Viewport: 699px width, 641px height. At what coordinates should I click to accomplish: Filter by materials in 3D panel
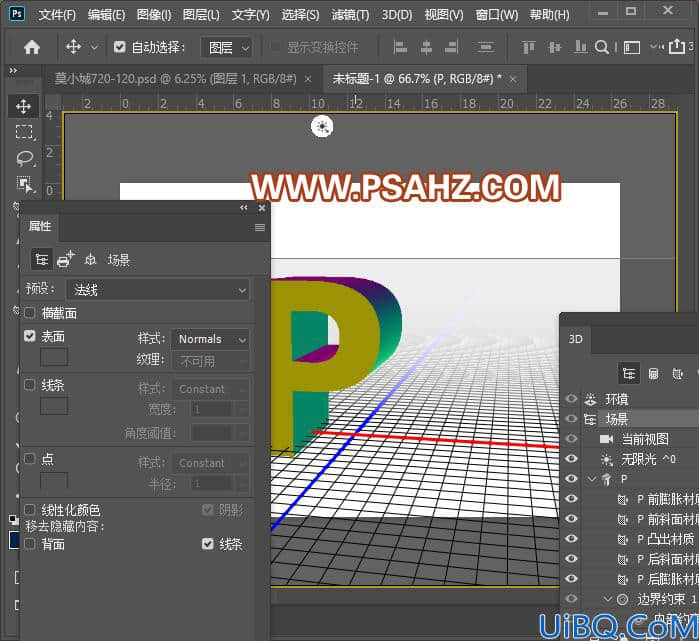pyautogui.click(x=678, y=374)
